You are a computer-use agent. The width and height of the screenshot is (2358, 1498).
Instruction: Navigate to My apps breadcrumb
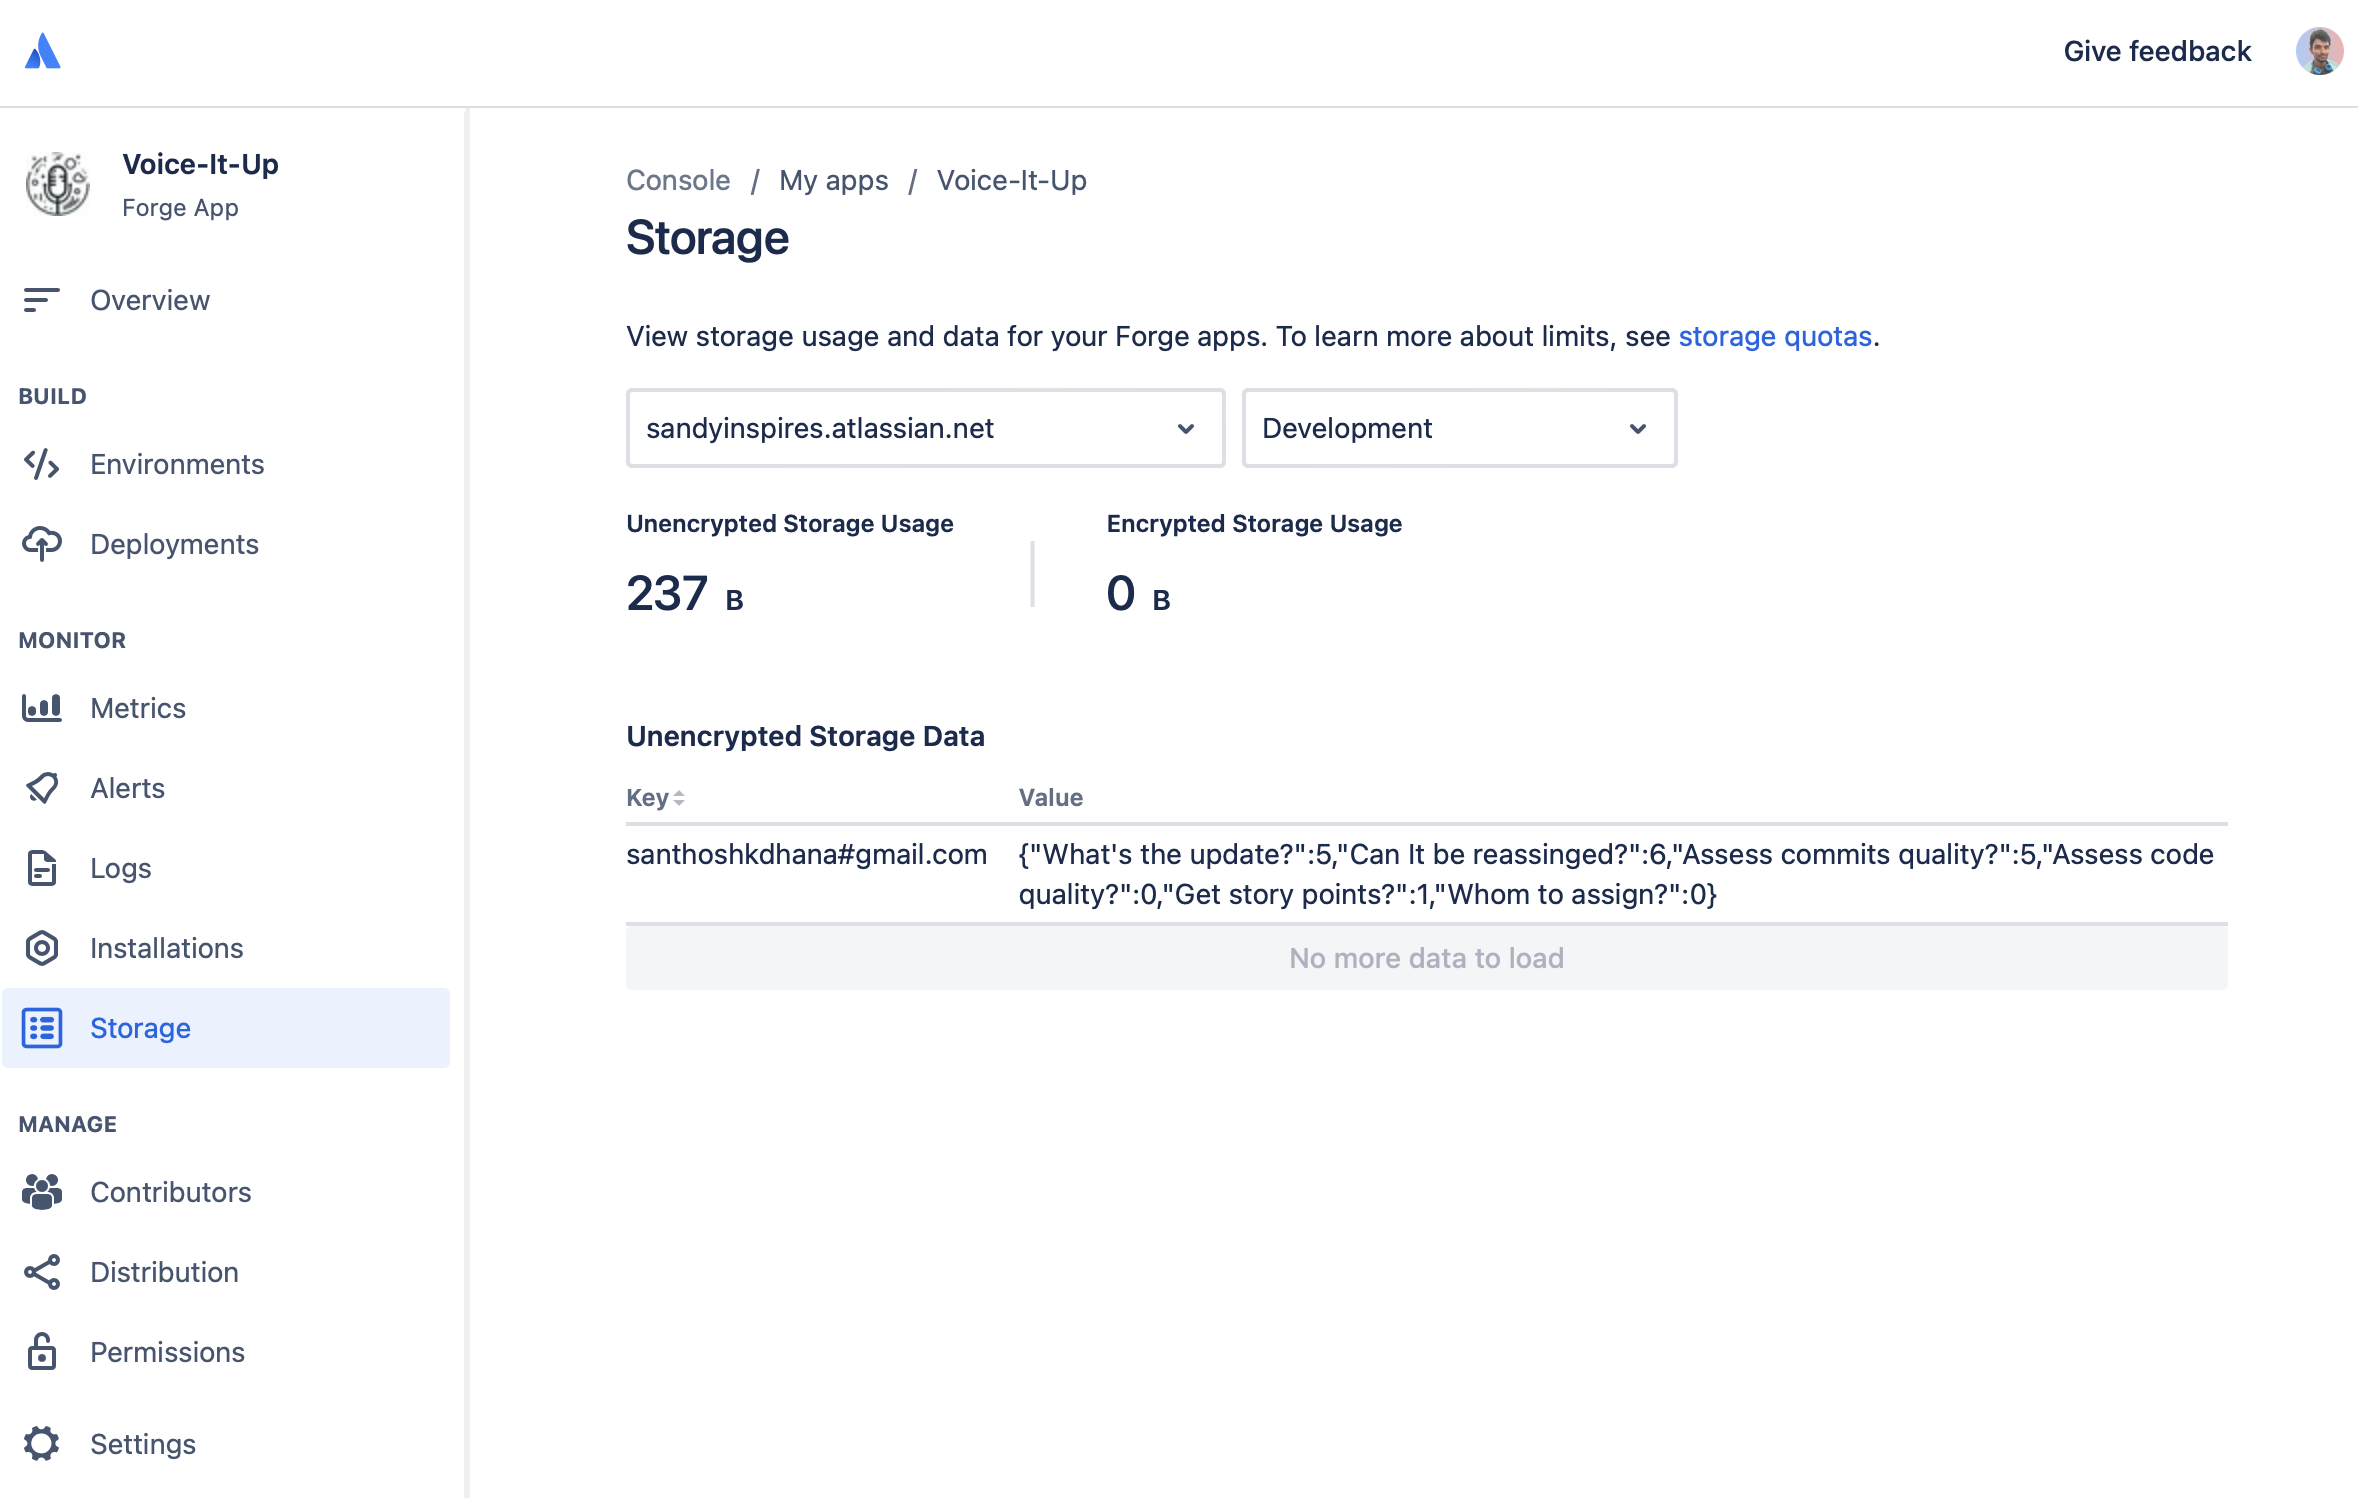[833, 180]
